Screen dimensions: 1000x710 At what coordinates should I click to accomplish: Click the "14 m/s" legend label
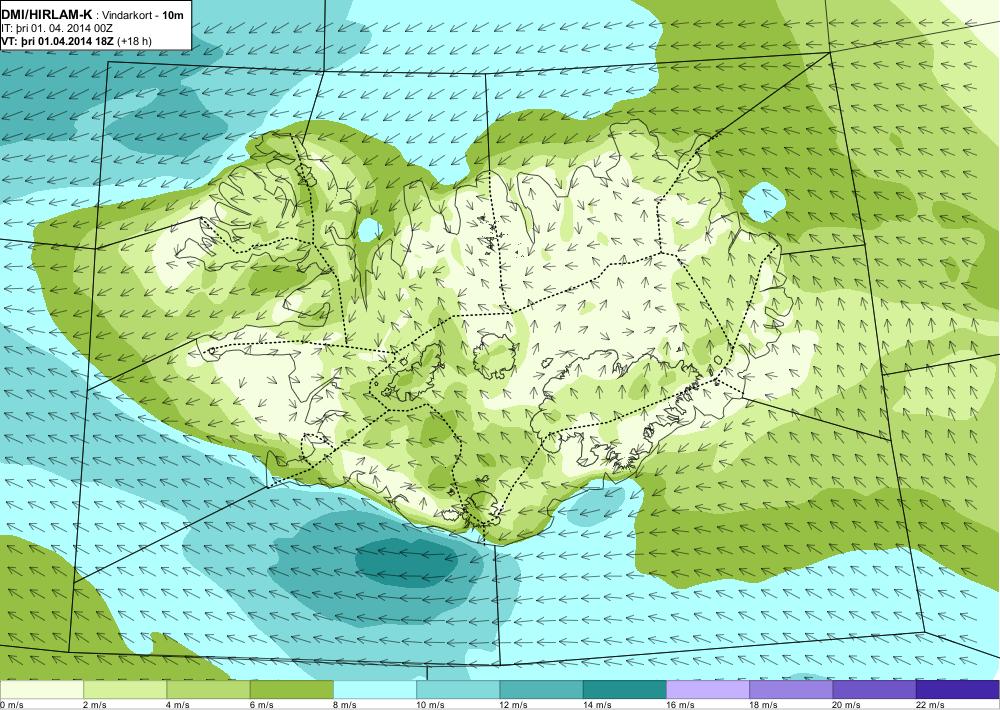597,705
